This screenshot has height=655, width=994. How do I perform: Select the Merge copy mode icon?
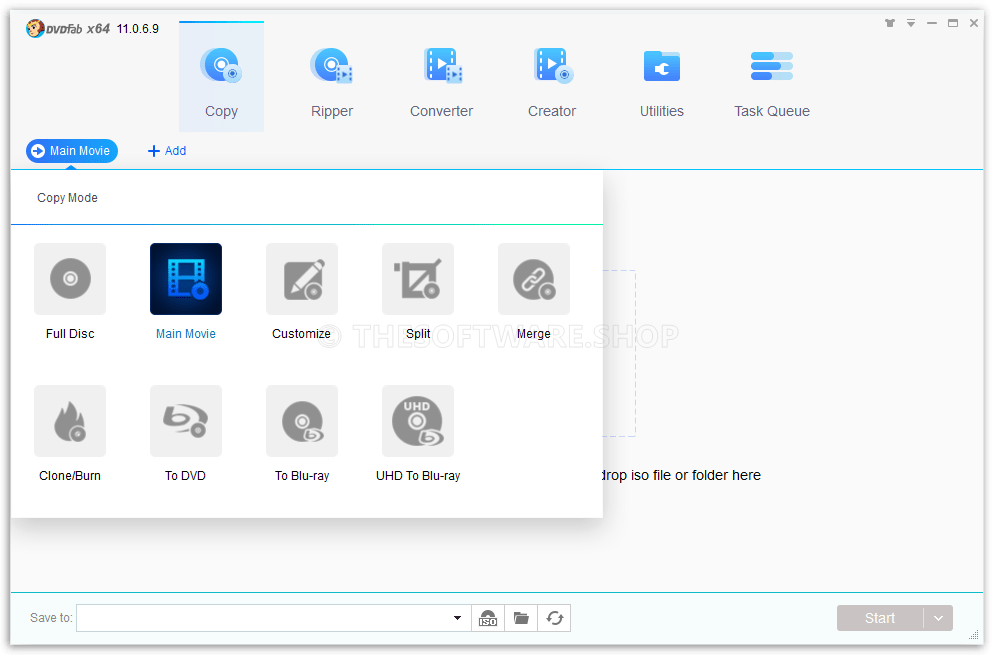[534, 279]
